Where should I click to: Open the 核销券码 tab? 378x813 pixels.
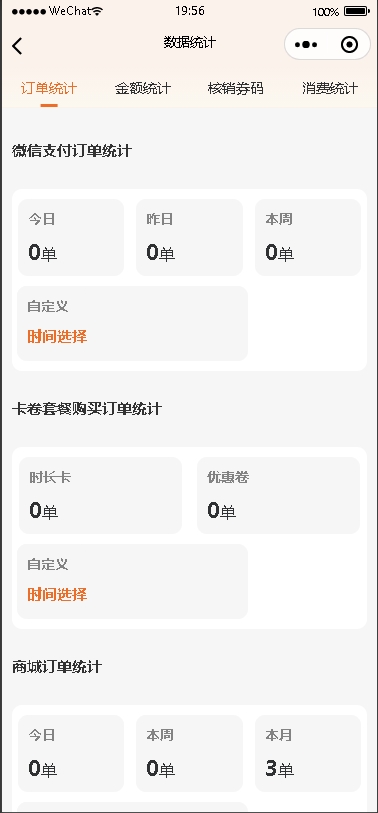[x=235, y=89]
